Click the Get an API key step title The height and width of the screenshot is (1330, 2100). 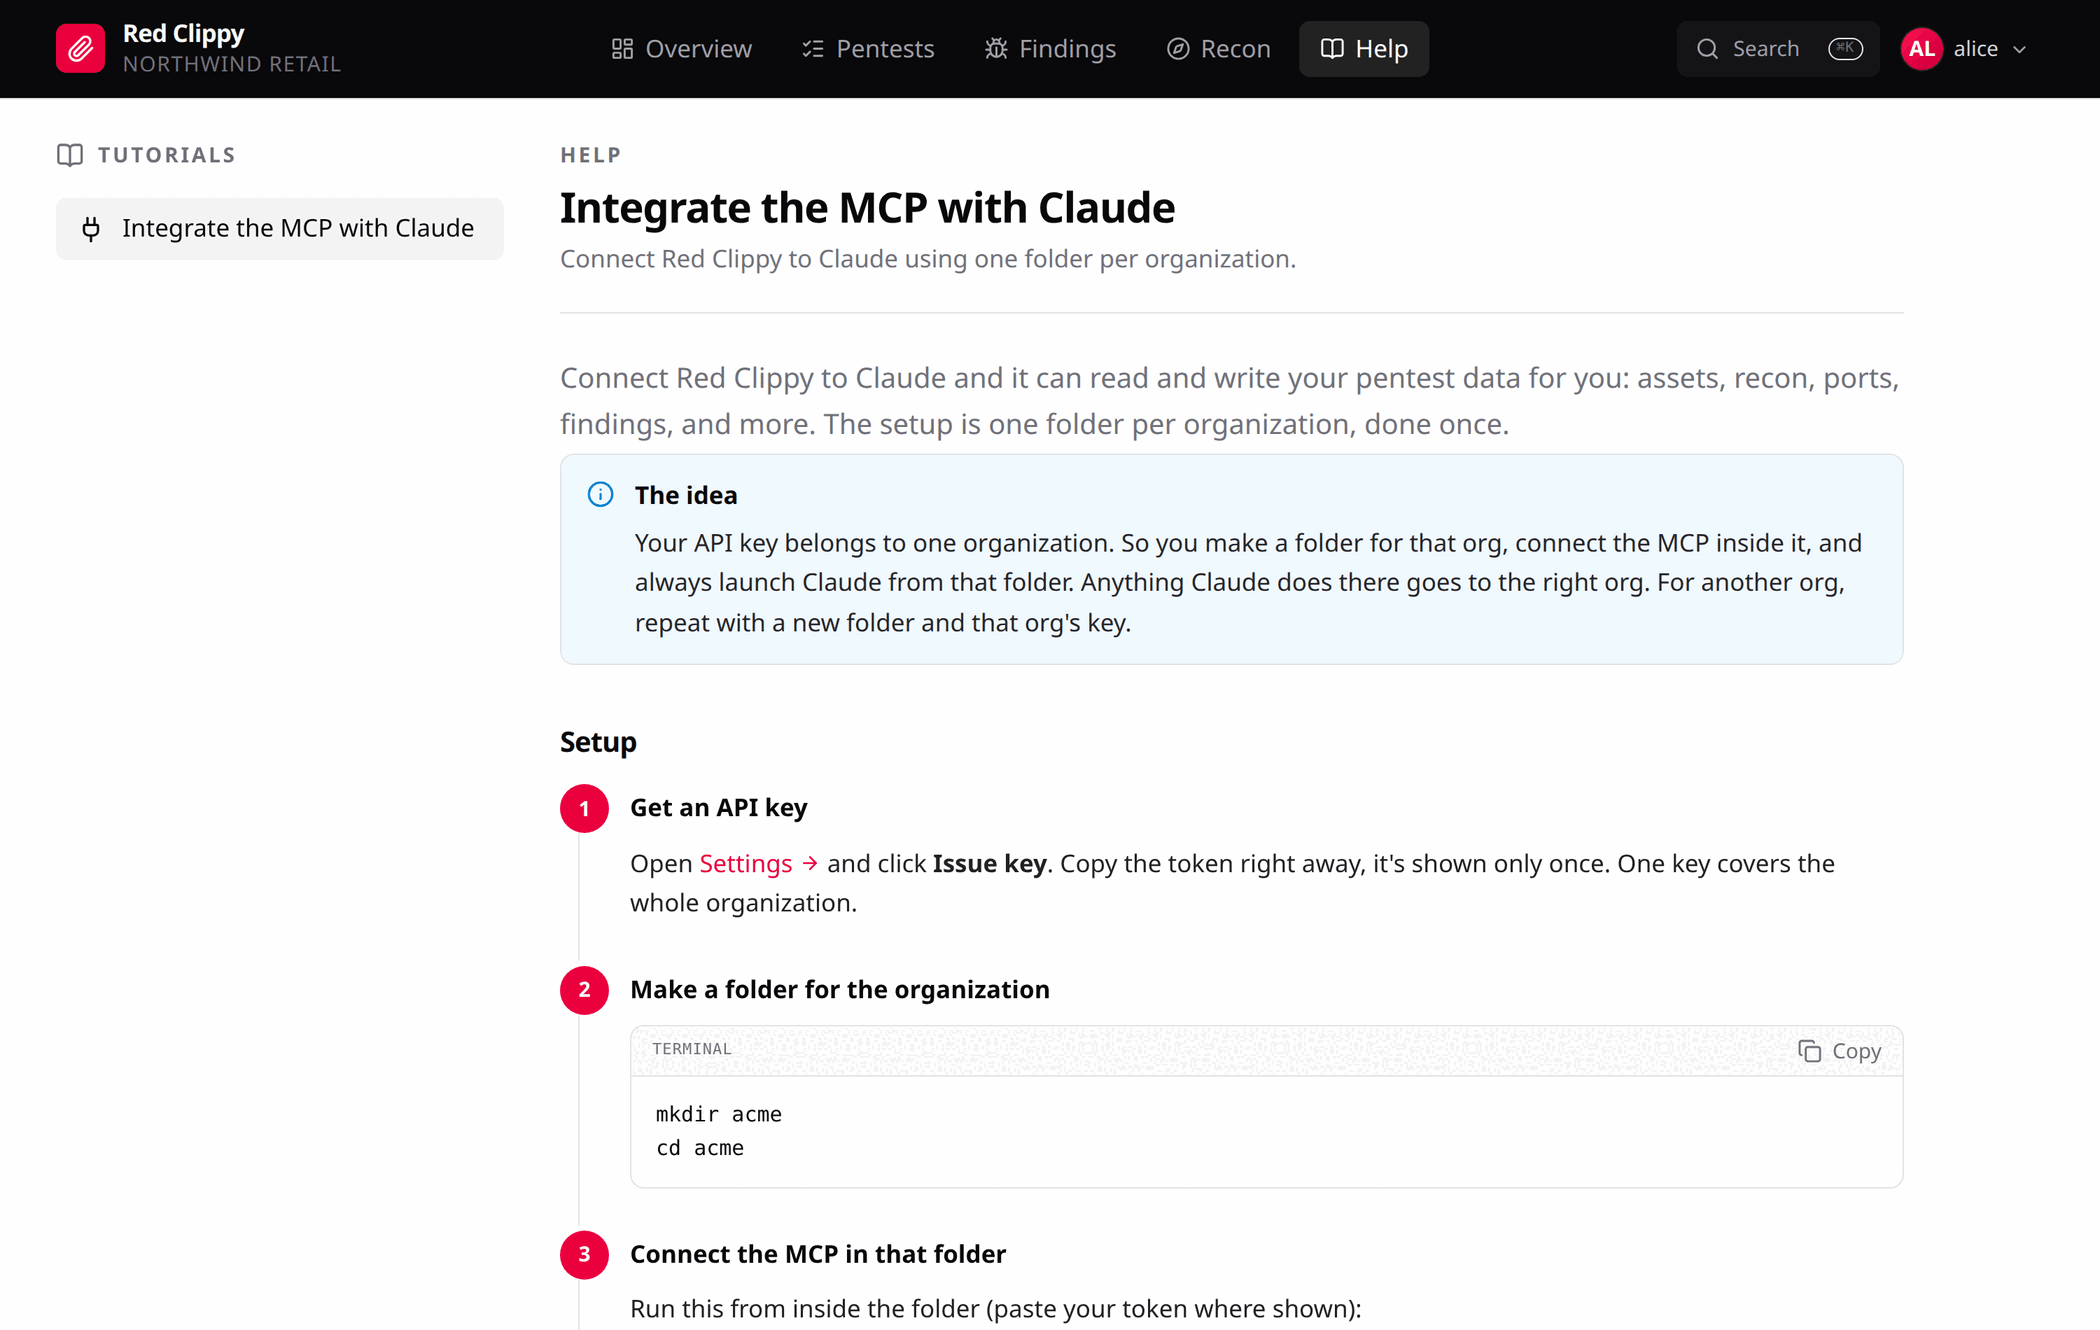pos(718,807)
